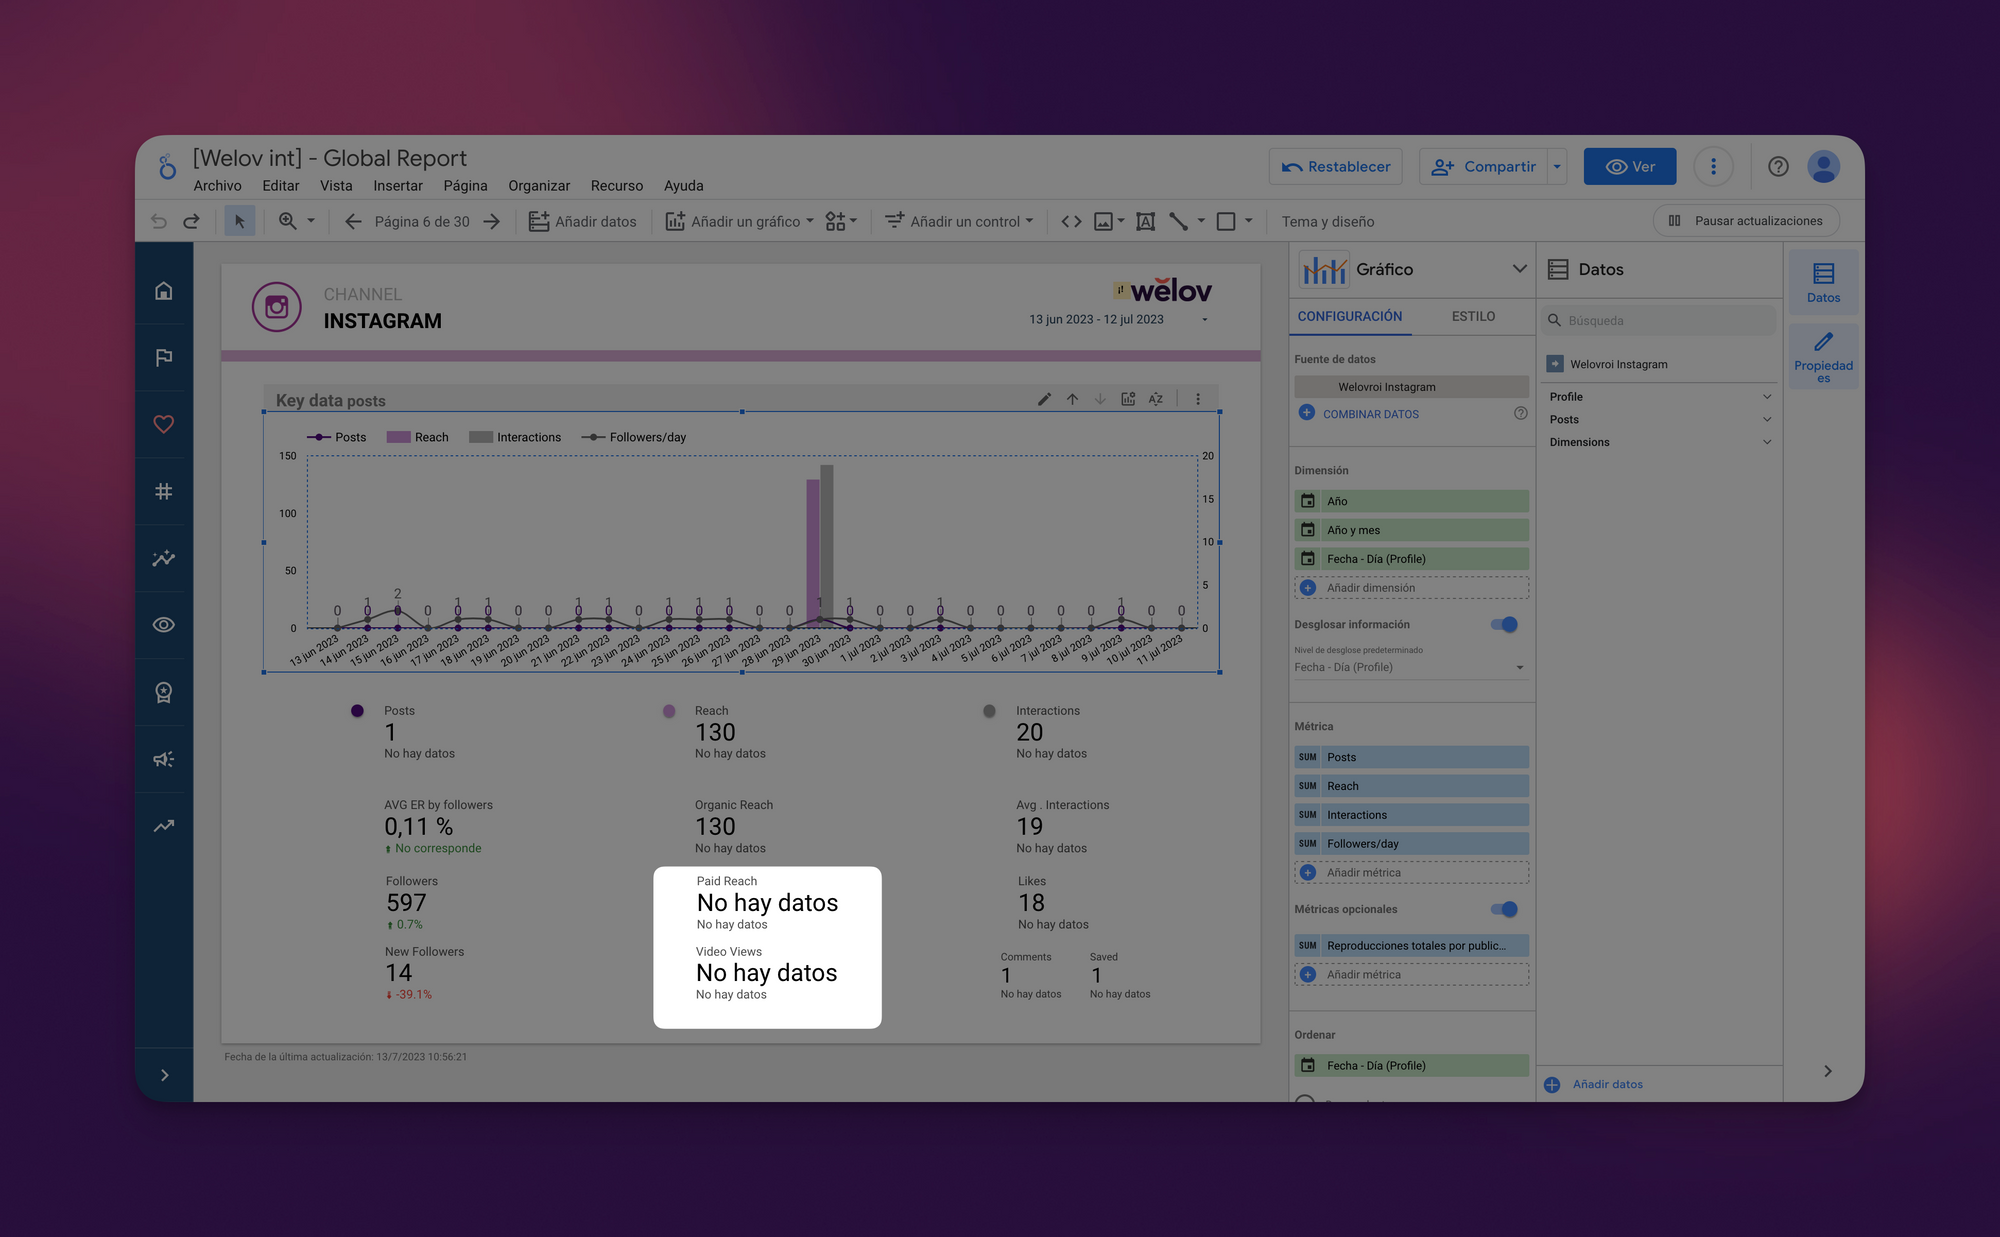Click the Undo arrow in toolbar
Viewport: 2000px width, 1237px height.
coord(159,221)
